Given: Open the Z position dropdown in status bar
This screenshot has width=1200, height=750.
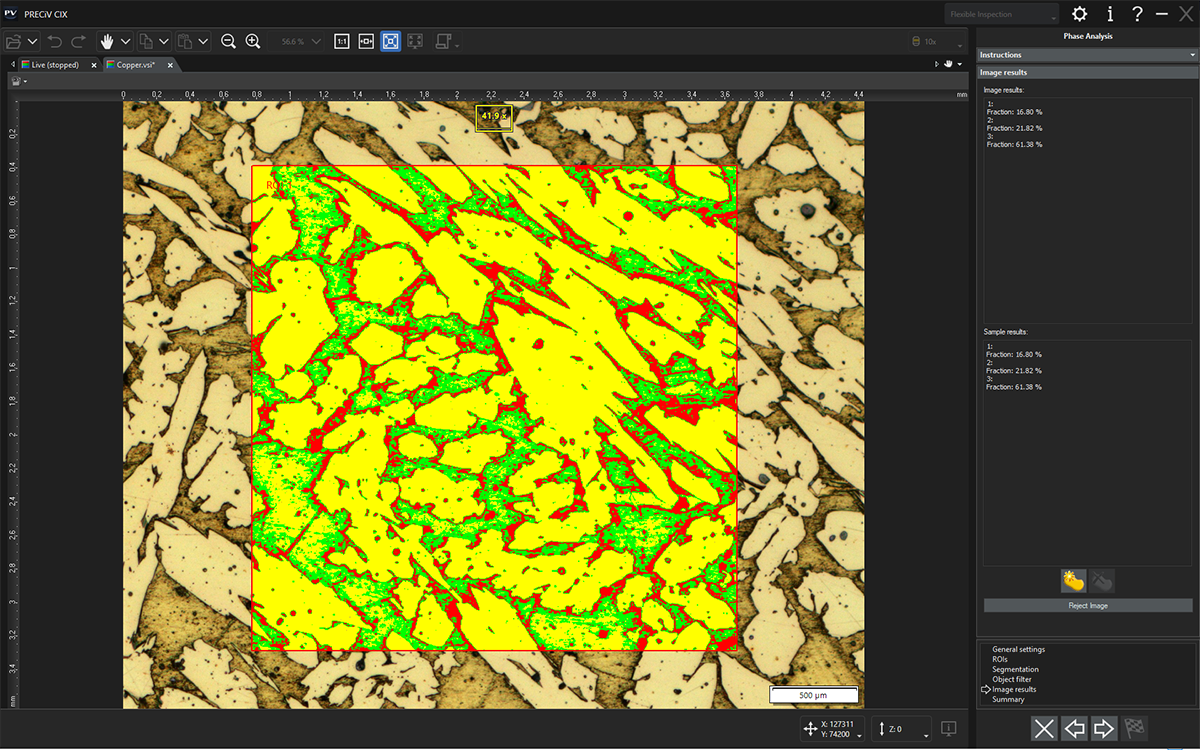Looking at the screenshot, I should [x=926, y=736].
